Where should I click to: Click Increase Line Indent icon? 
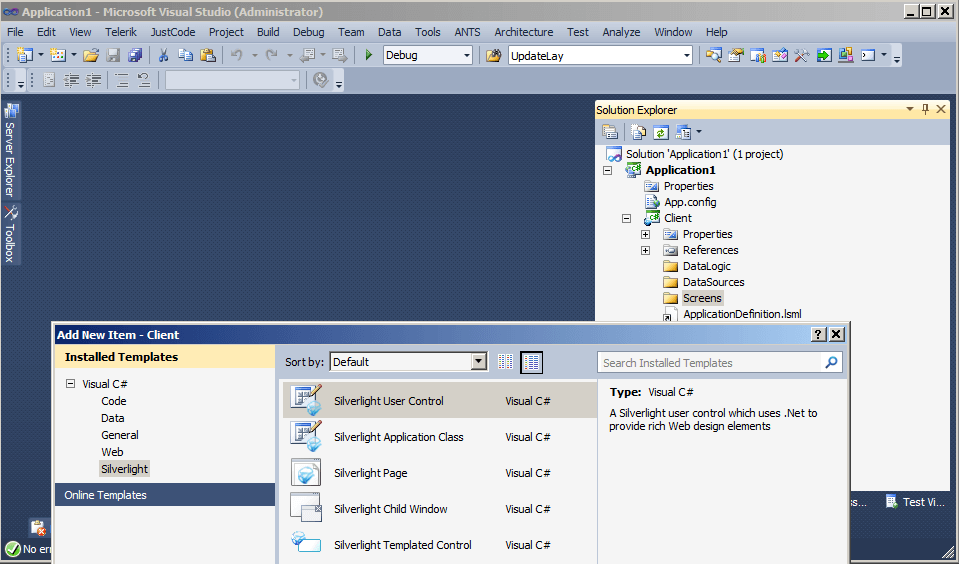94,80
